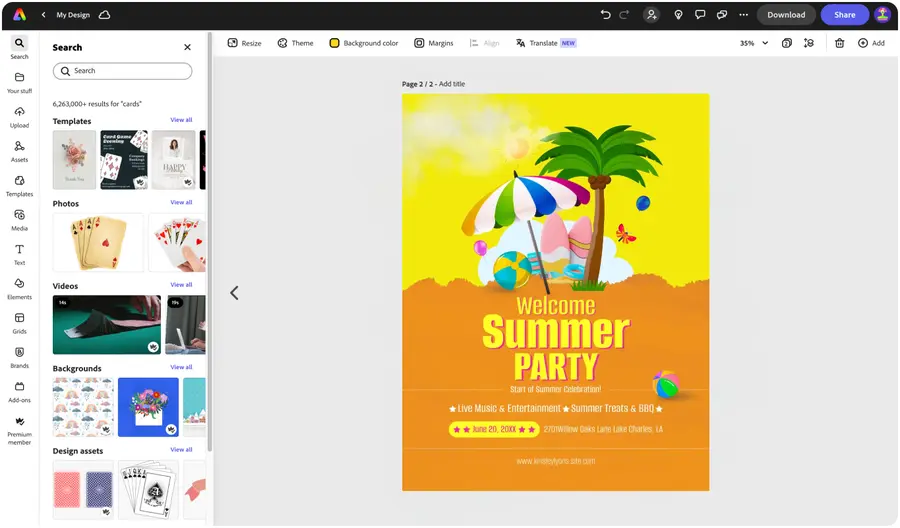Image resolution: width=900 pixels, height=528 pixels.
Task: Click the Align toolbar option
Action: (484, 43)
